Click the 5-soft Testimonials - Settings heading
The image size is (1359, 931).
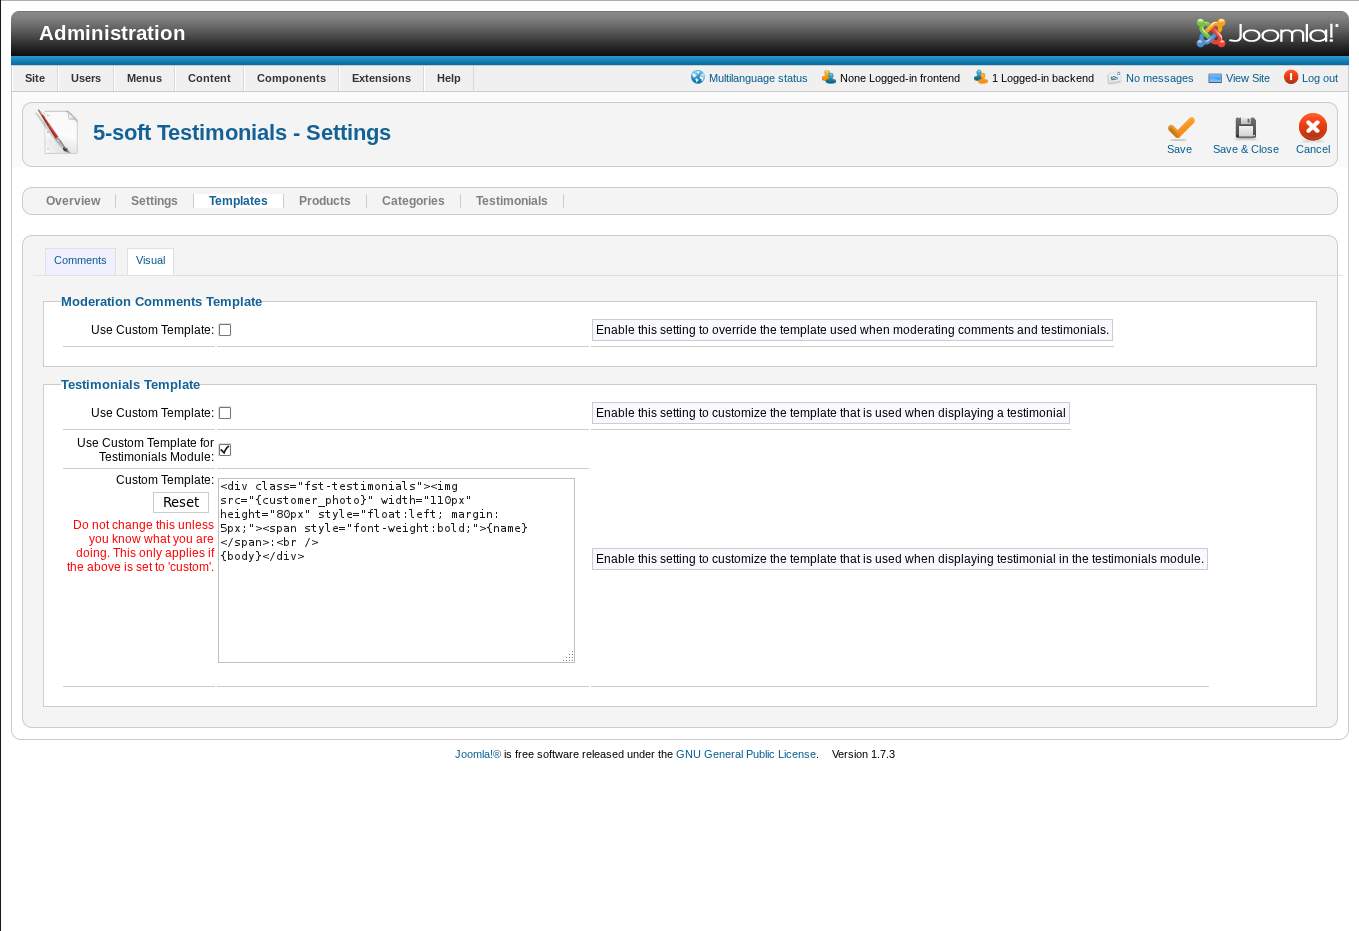click(x=242, y=133)
